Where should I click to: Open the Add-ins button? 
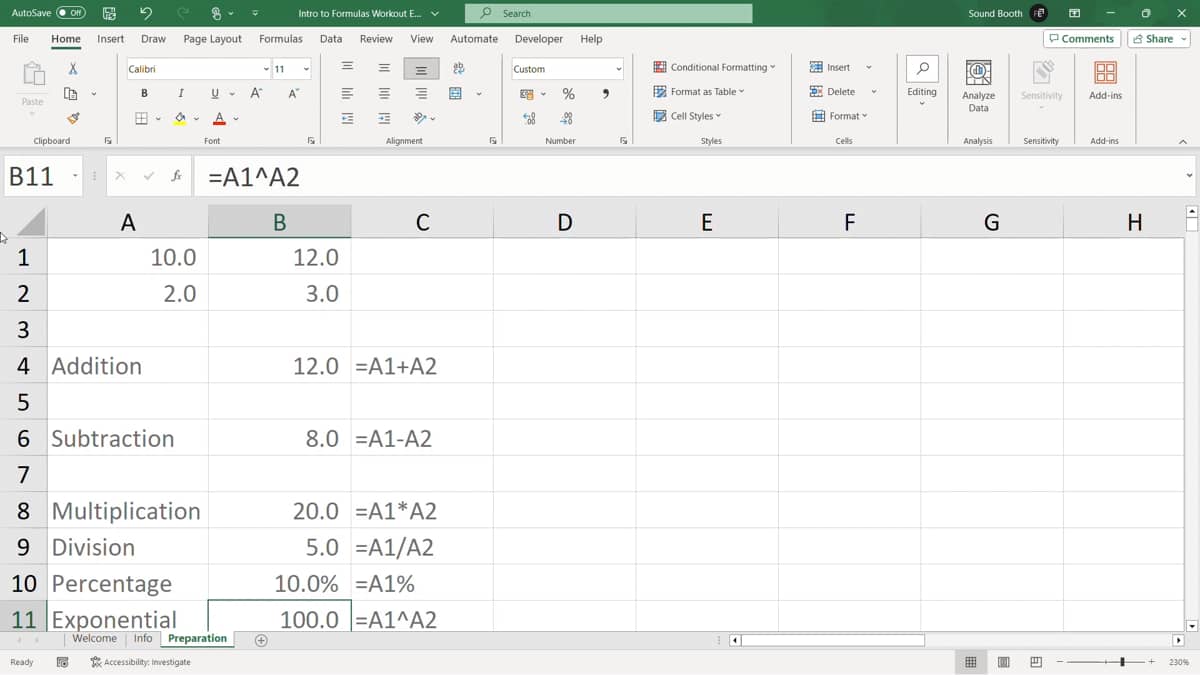click(1105, 80)
